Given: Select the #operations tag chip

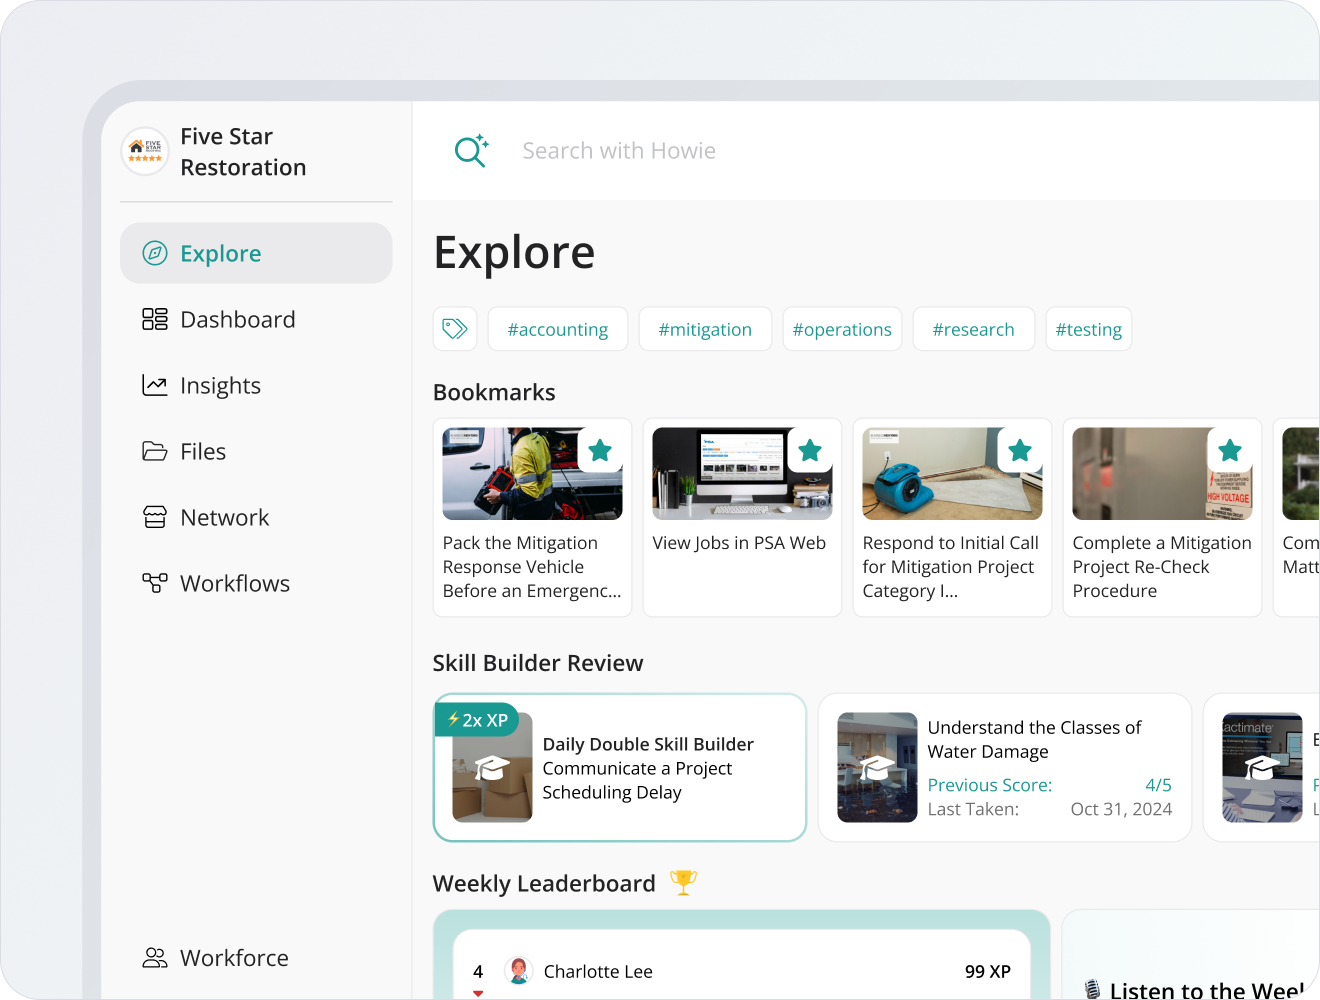Looking at the screenshot, I should (x=842, y=329).
